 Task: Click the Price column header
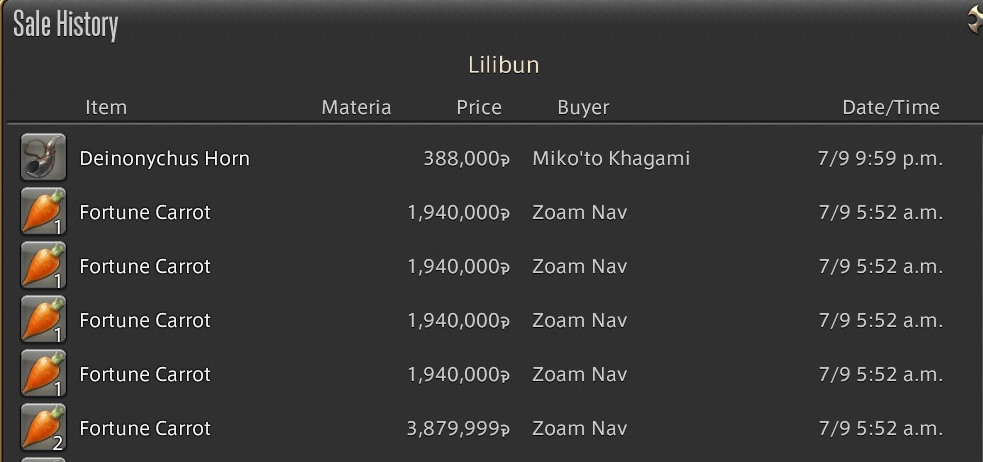point(479,107)
